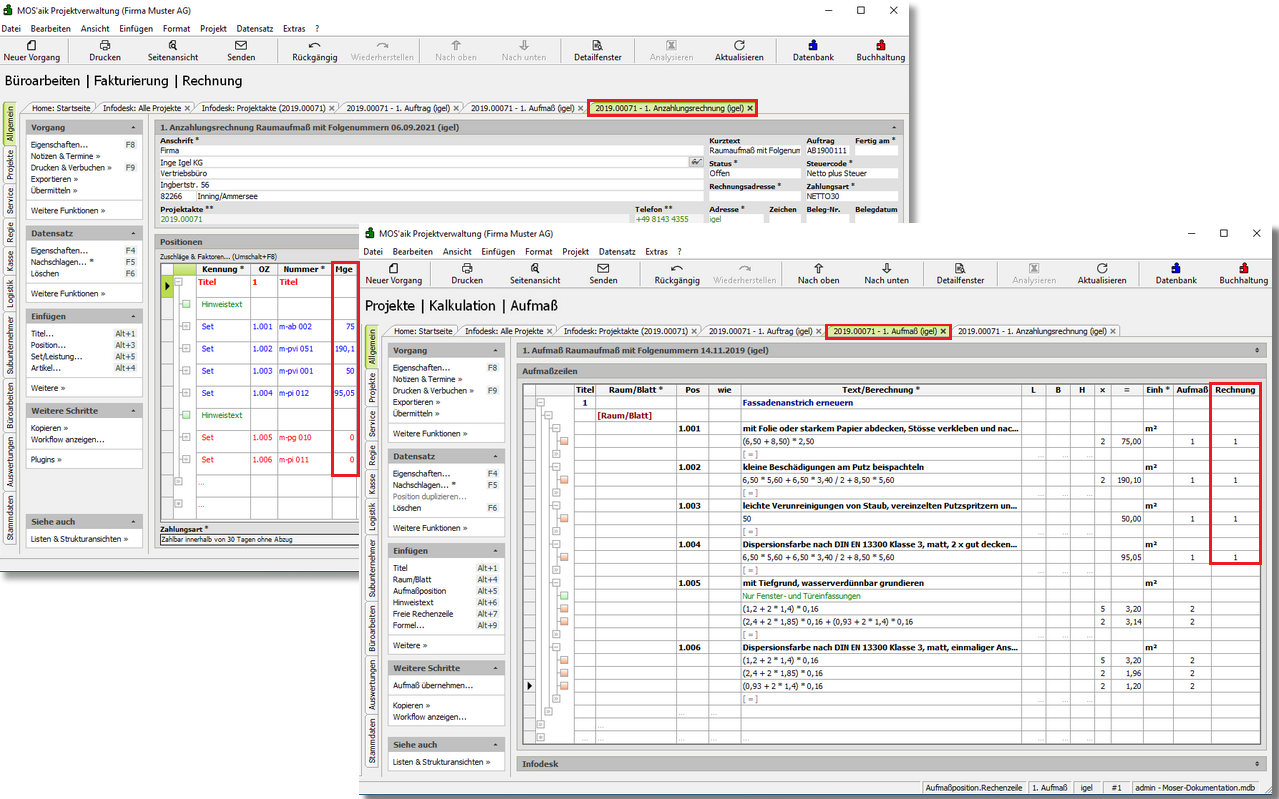
Task: Open Datenbank in the front window toolbar
Action: click(1176, 269)
